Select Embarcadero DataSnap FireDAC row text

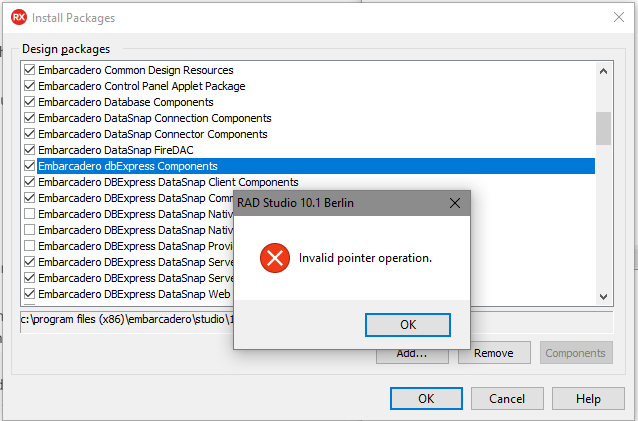(116, 150)
